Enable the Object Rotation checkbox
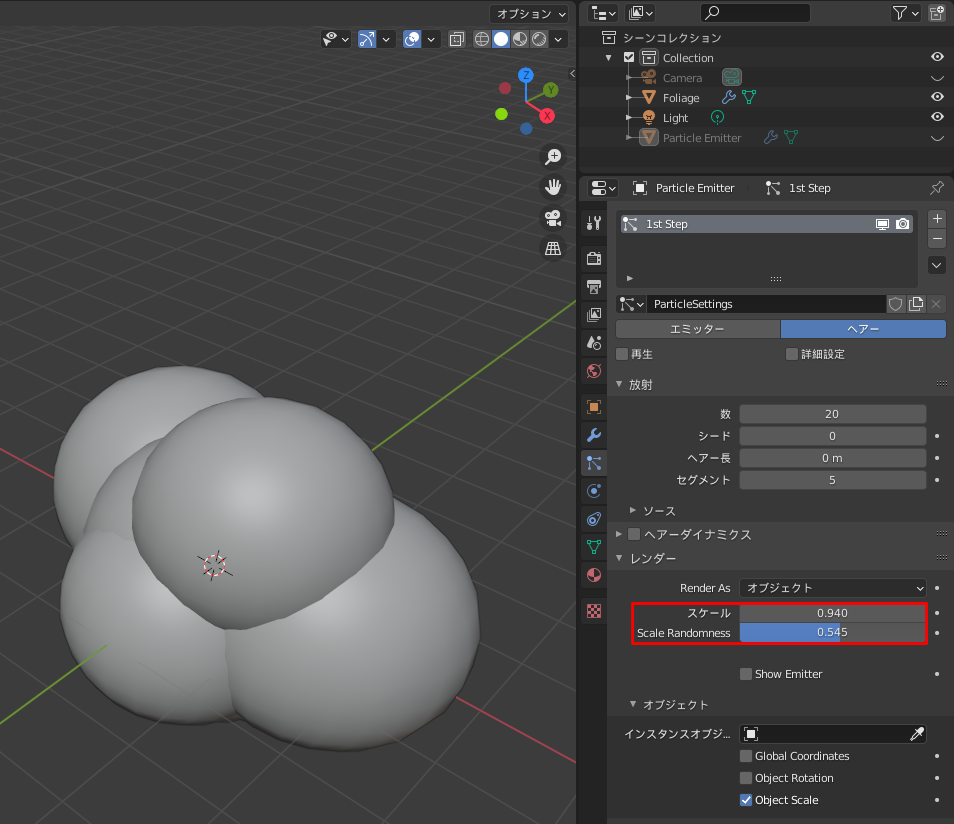 pyautogui.click(x=744, y=778)
